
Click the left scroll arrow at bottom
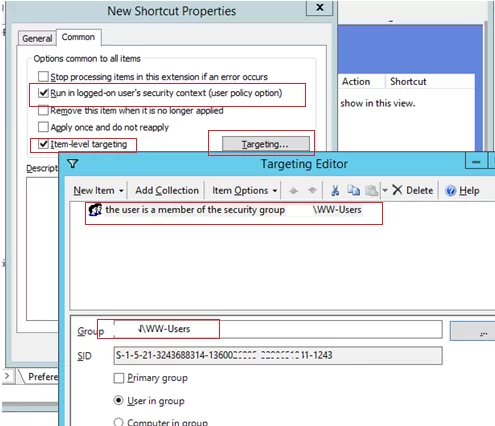click(7, 376)
